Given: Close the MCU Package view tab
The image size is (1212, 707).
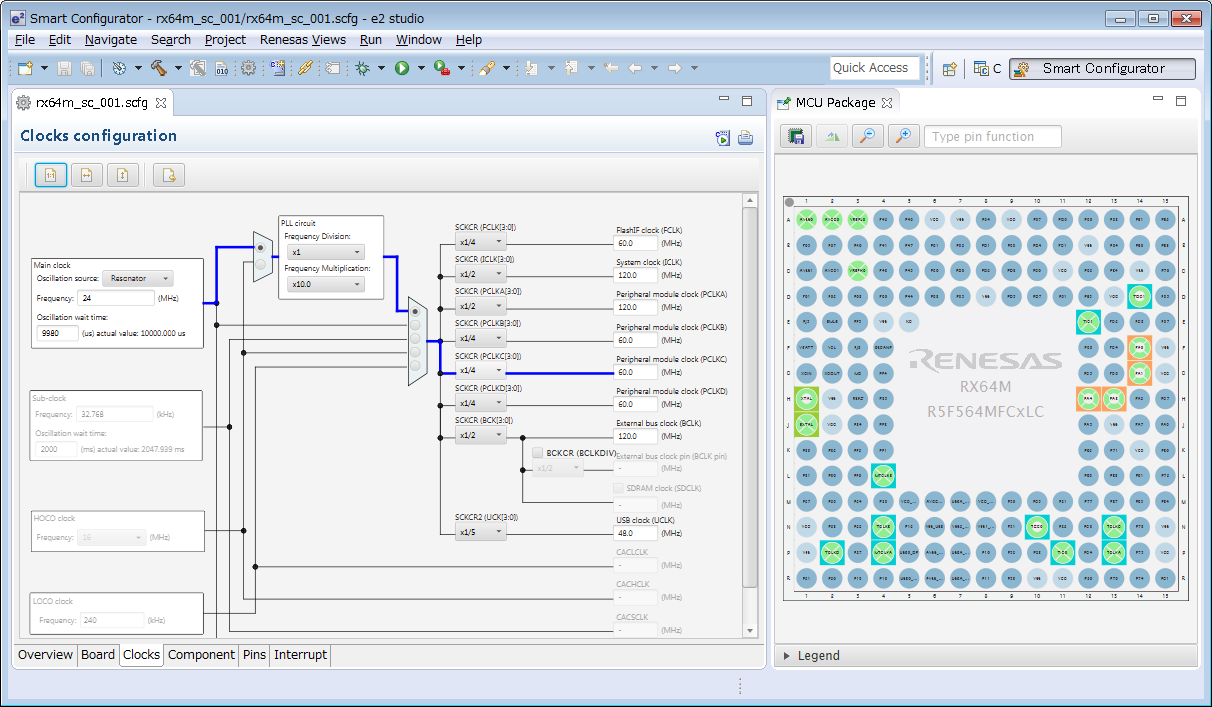Looking at the screenshot, I should pos(887,102).
